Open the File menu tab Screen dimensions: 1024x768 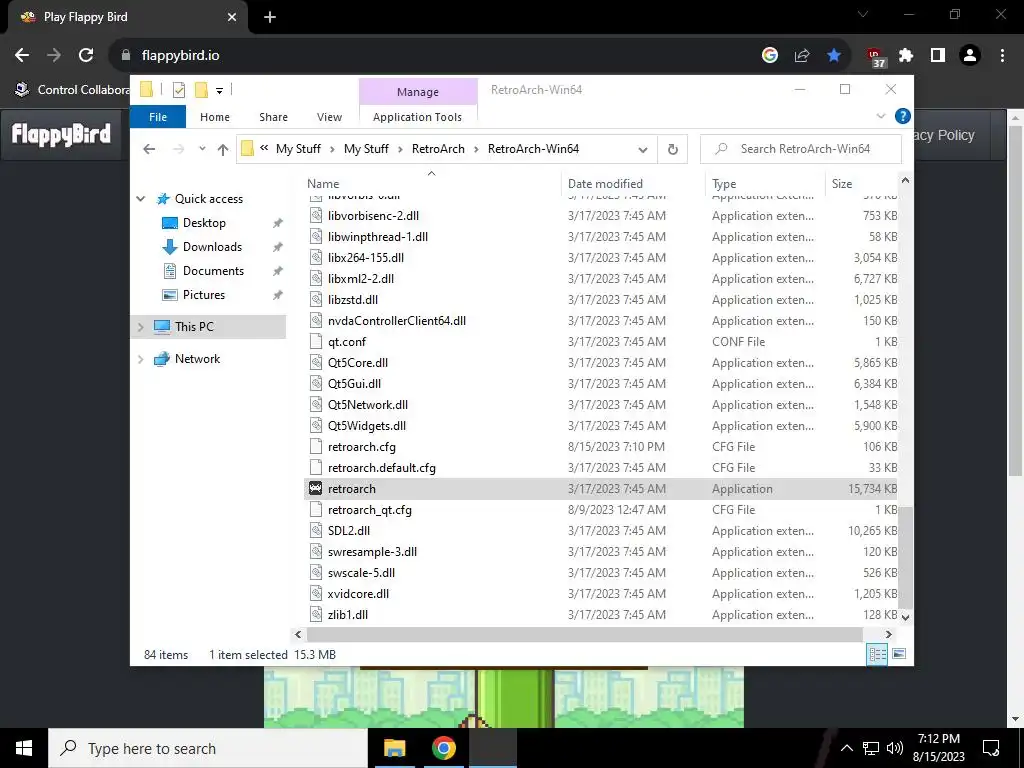pos(158,117)
